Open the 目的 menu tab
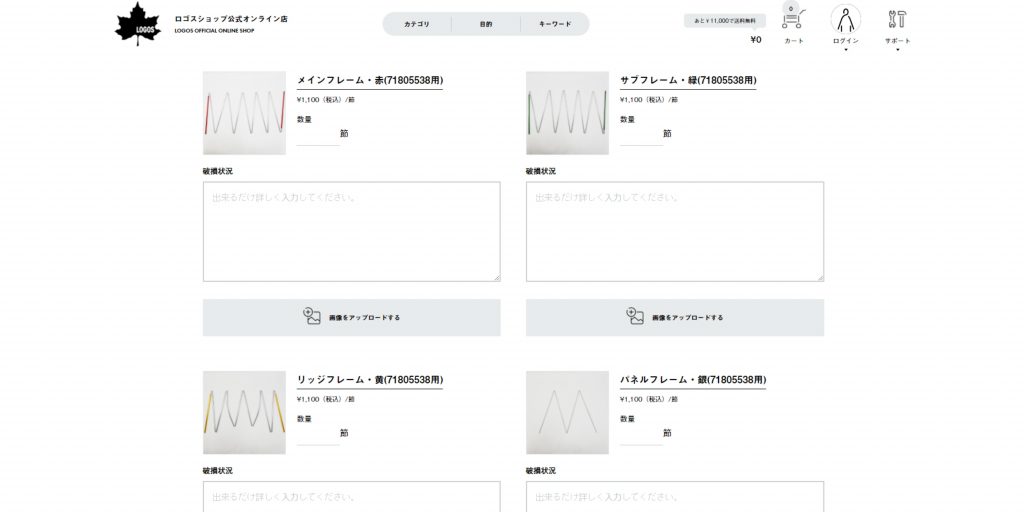This screenshot has width=1024, height=512. [x=486, y=24]
